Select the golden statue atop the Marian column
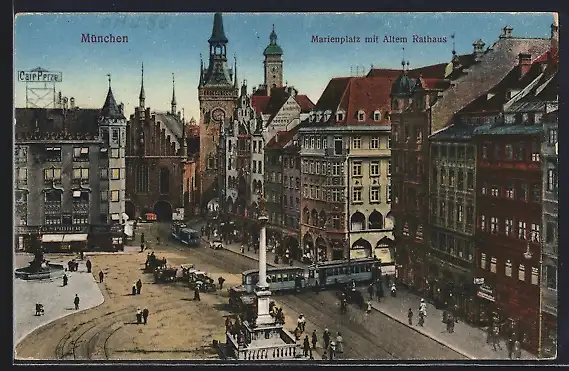Screen dimensions: 569x371 [262, 206]
